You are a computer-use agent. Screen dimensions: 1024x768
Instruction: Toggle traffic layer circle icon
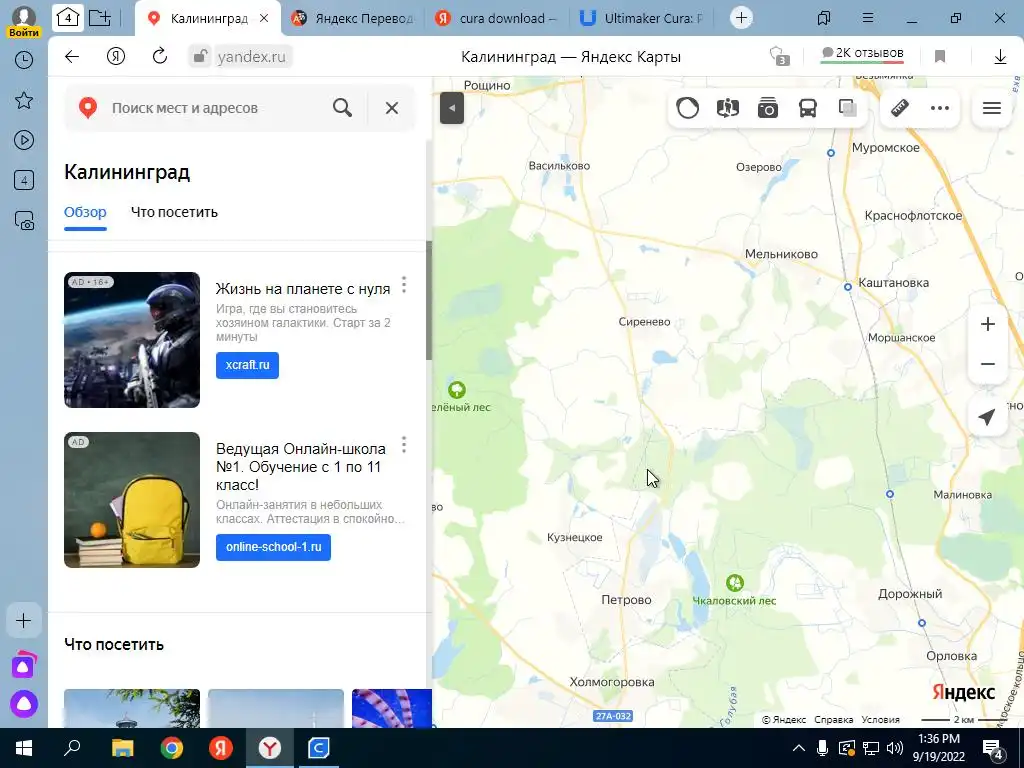(688, 108)
